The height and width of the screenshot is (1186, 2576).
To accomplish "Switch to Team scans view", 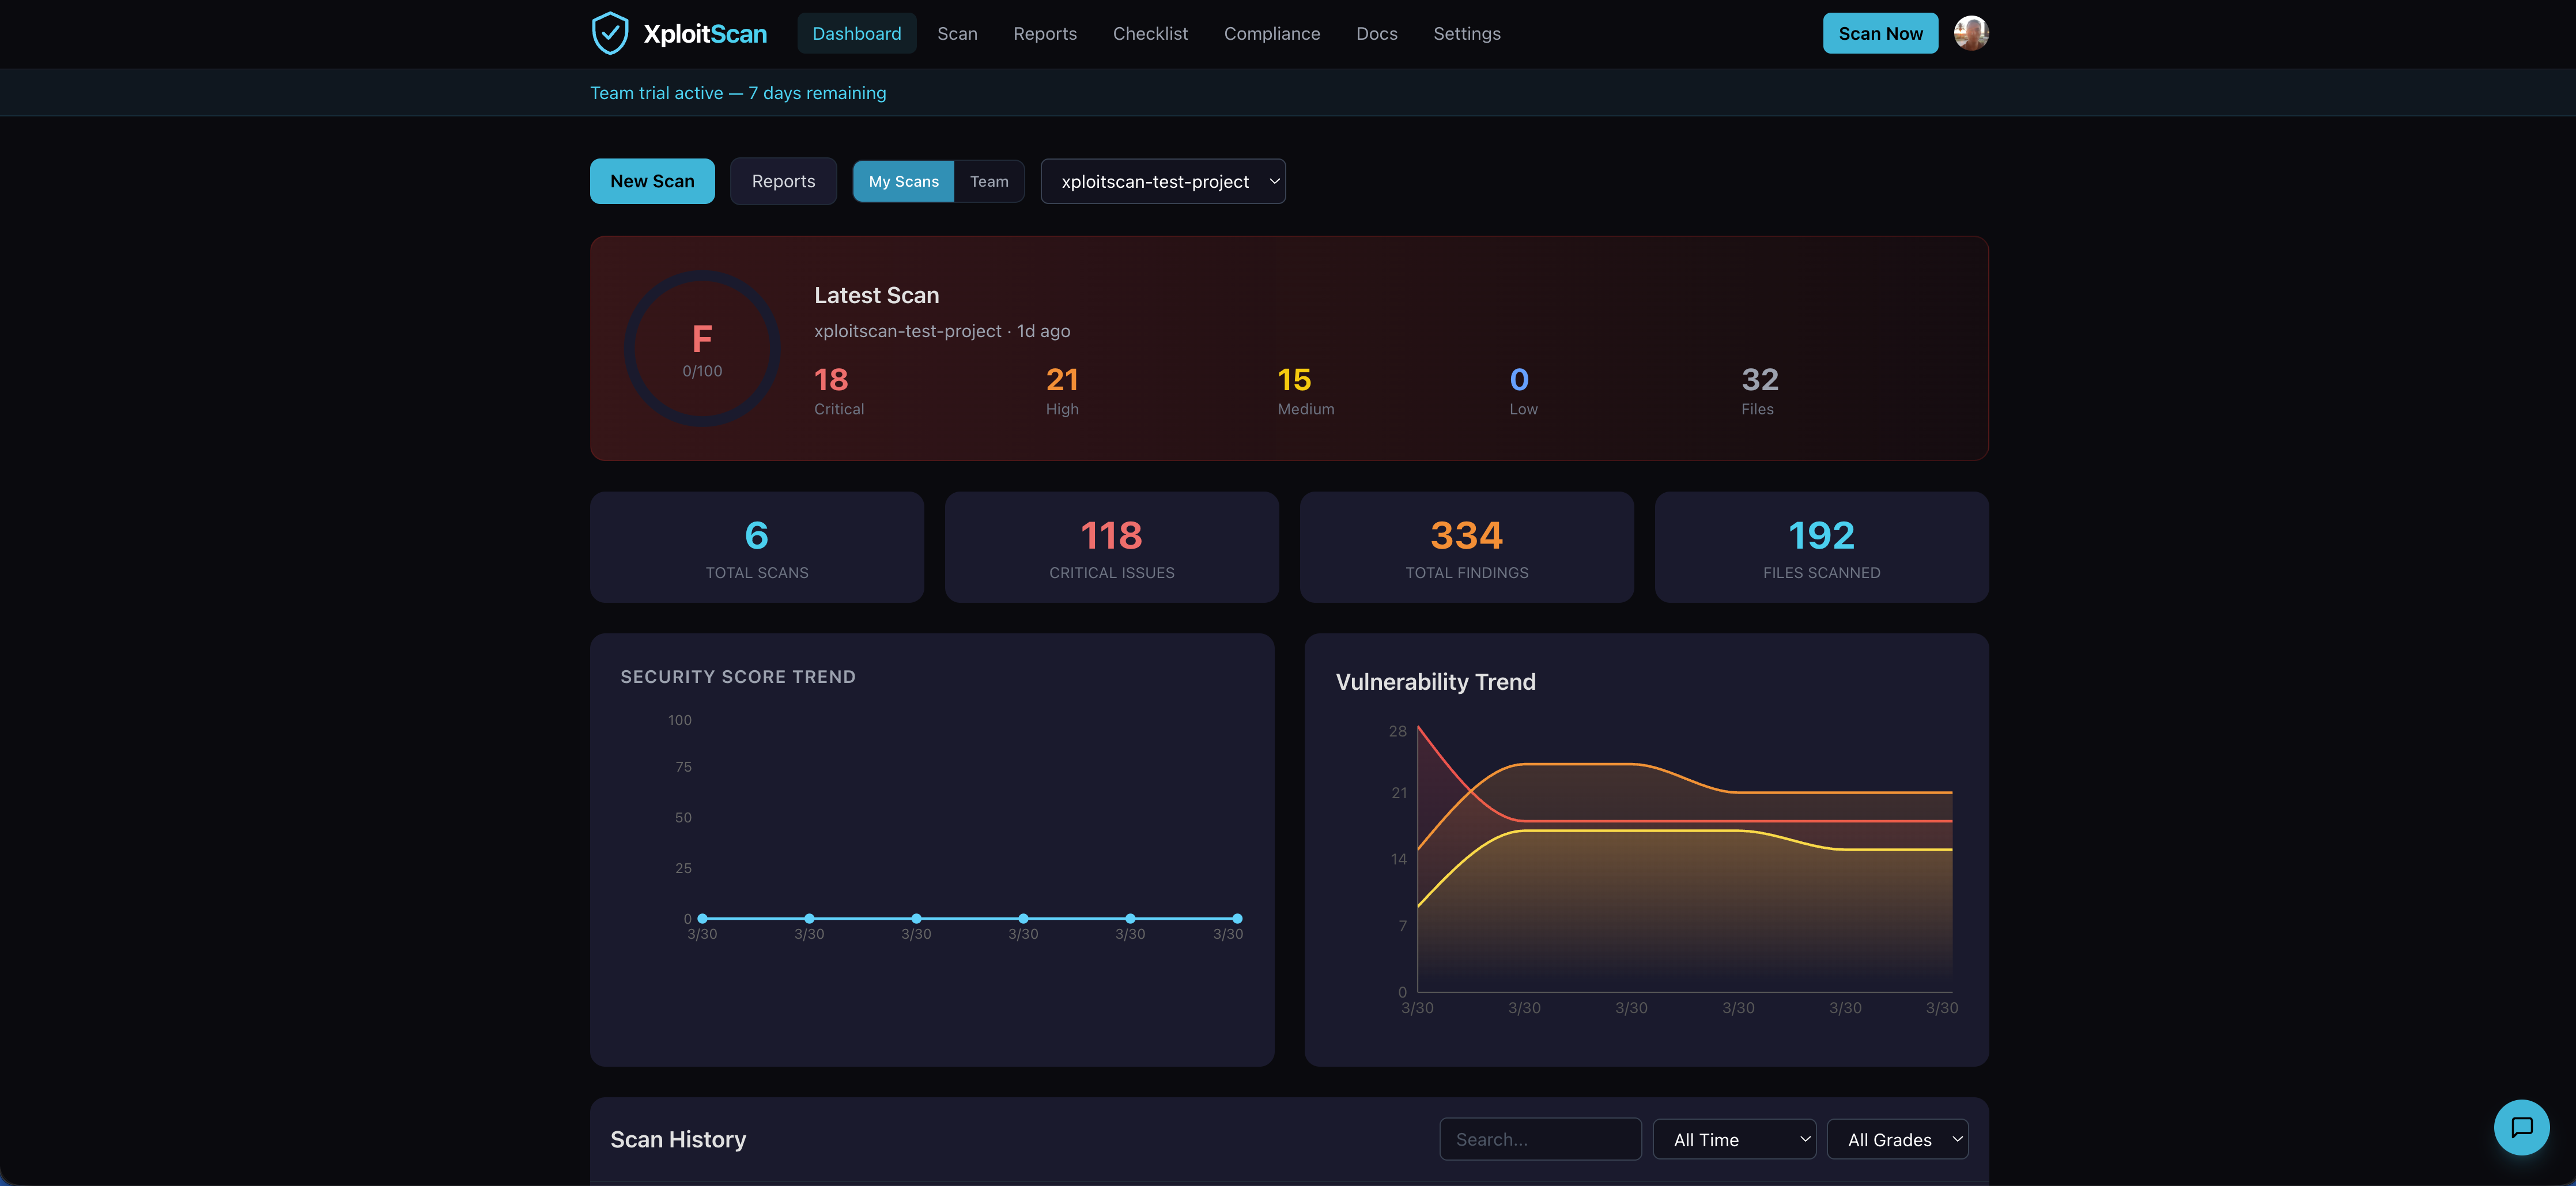I will [988, 181].
